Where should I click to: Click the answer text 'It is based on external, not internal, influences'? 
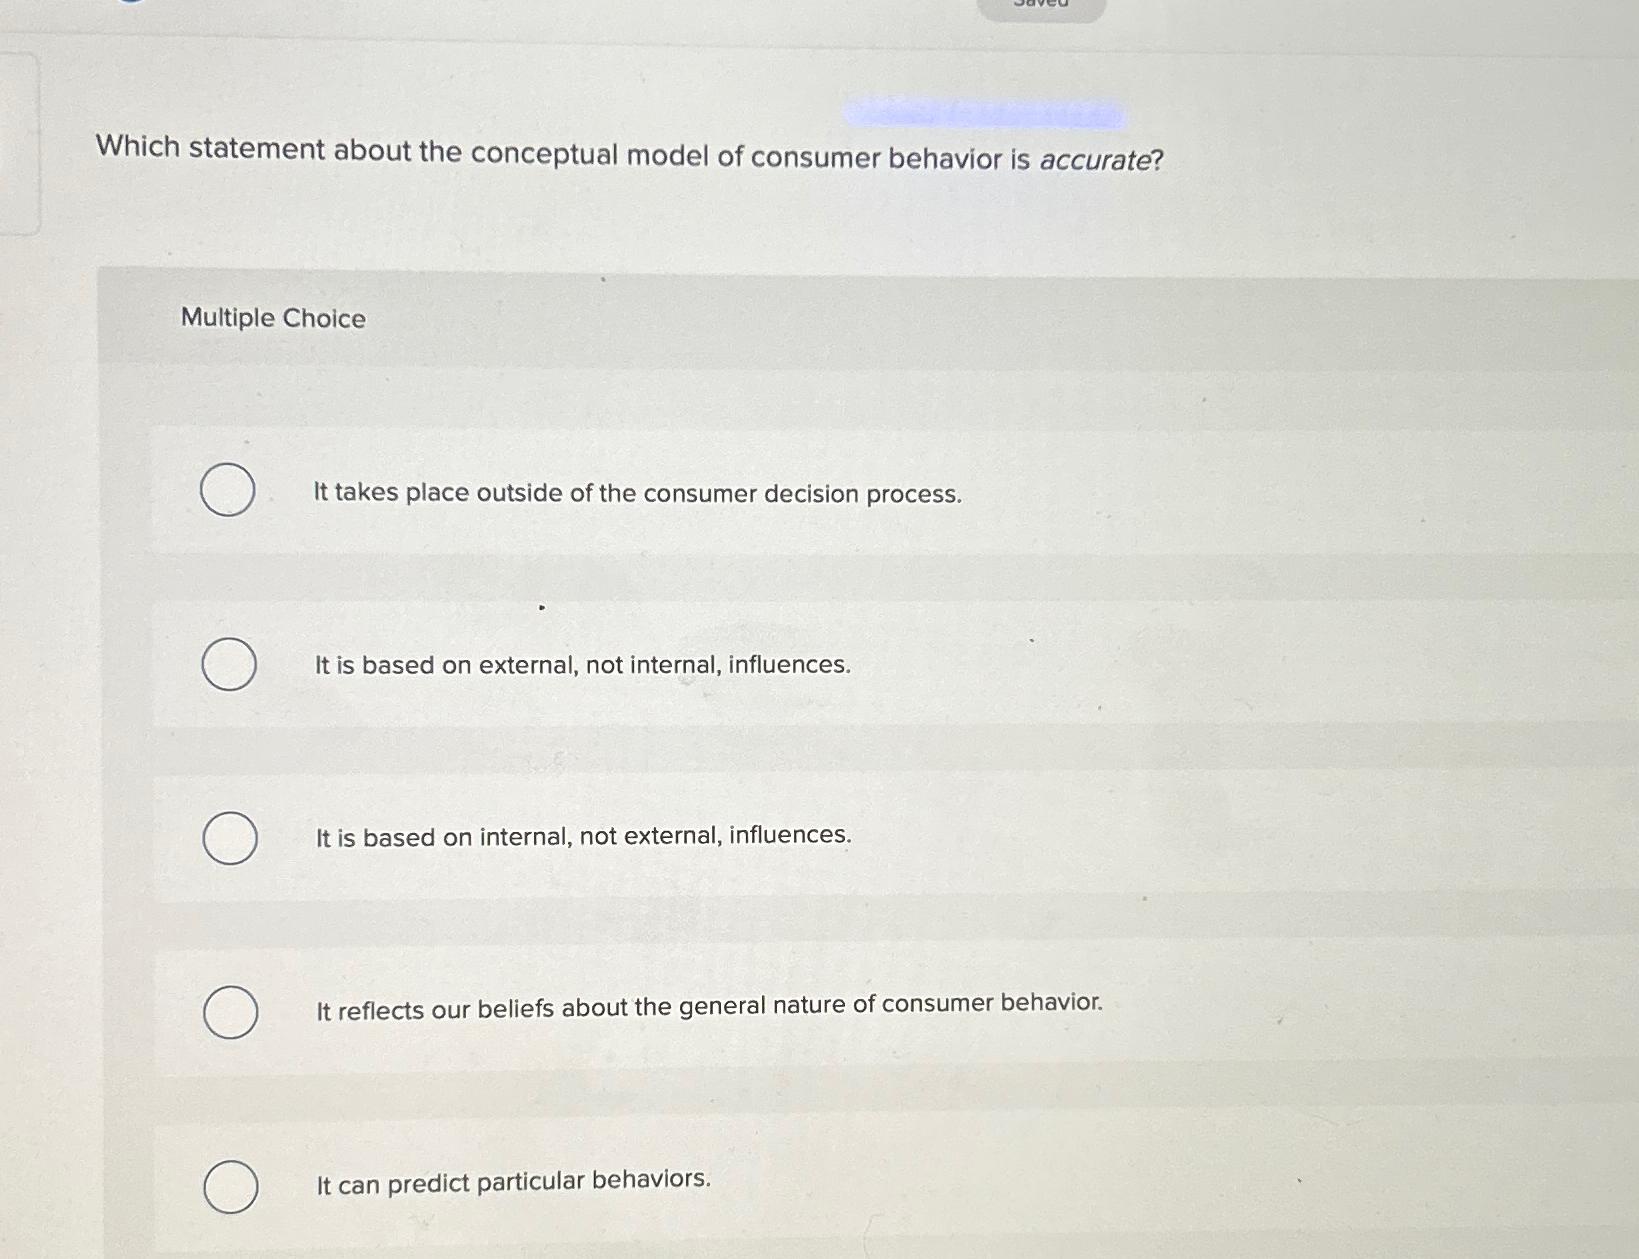coord(581,664)
